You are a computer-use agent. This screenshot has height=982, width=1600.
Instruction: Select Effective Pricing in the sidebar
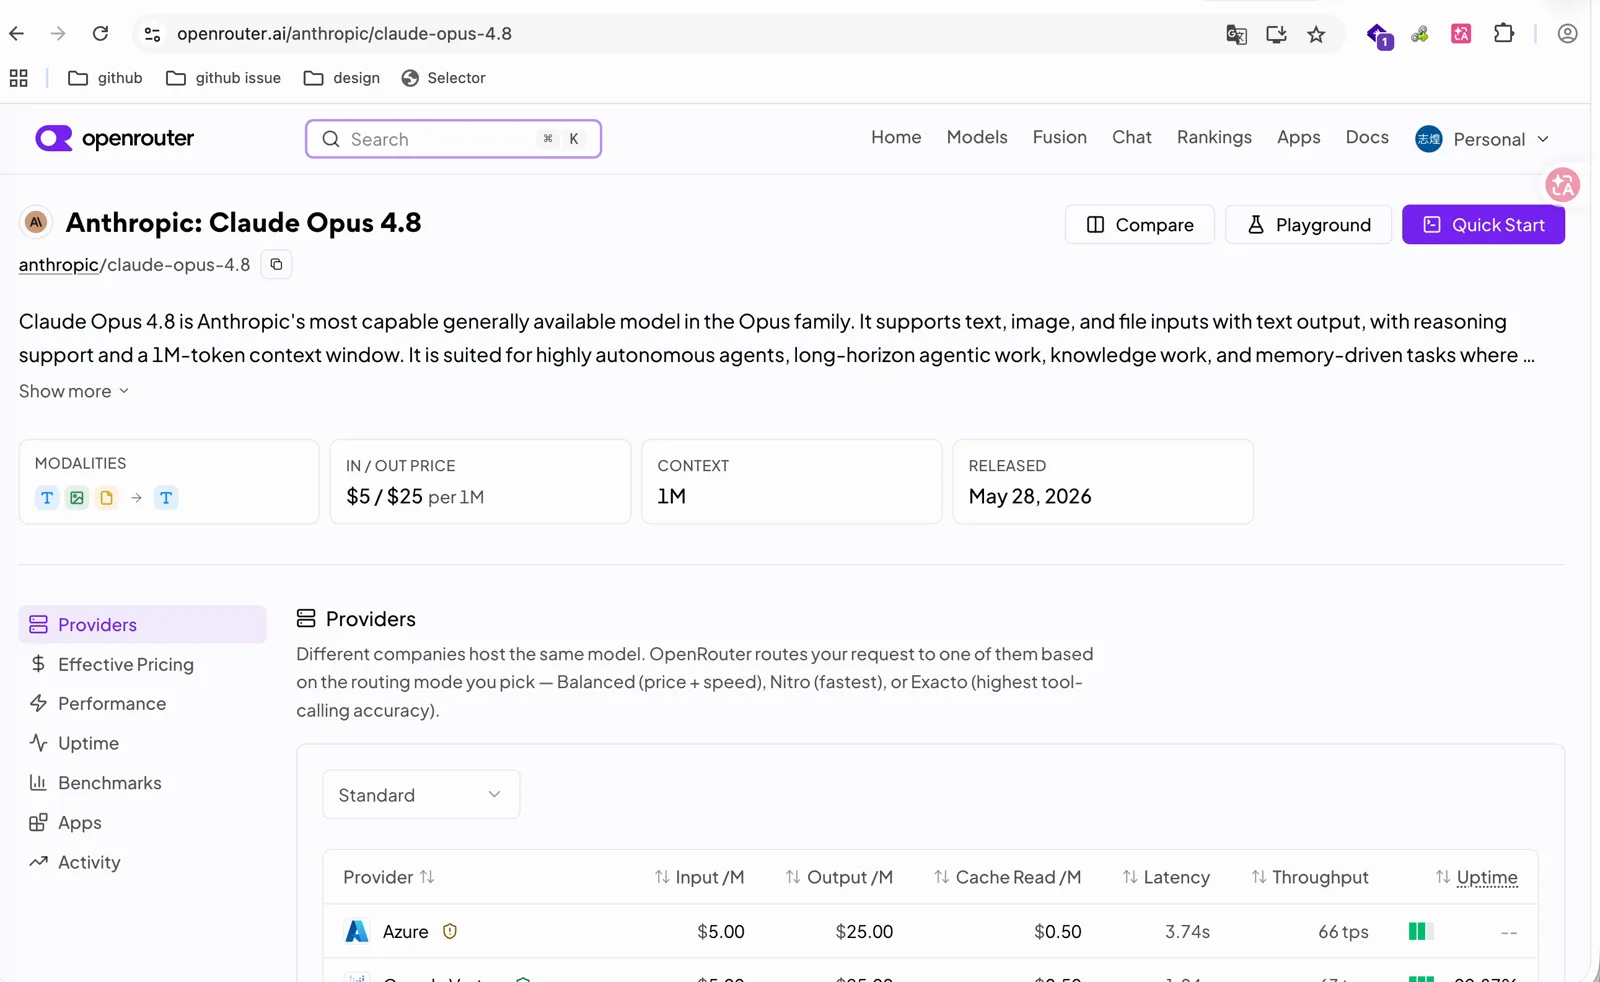coord(143,664)
